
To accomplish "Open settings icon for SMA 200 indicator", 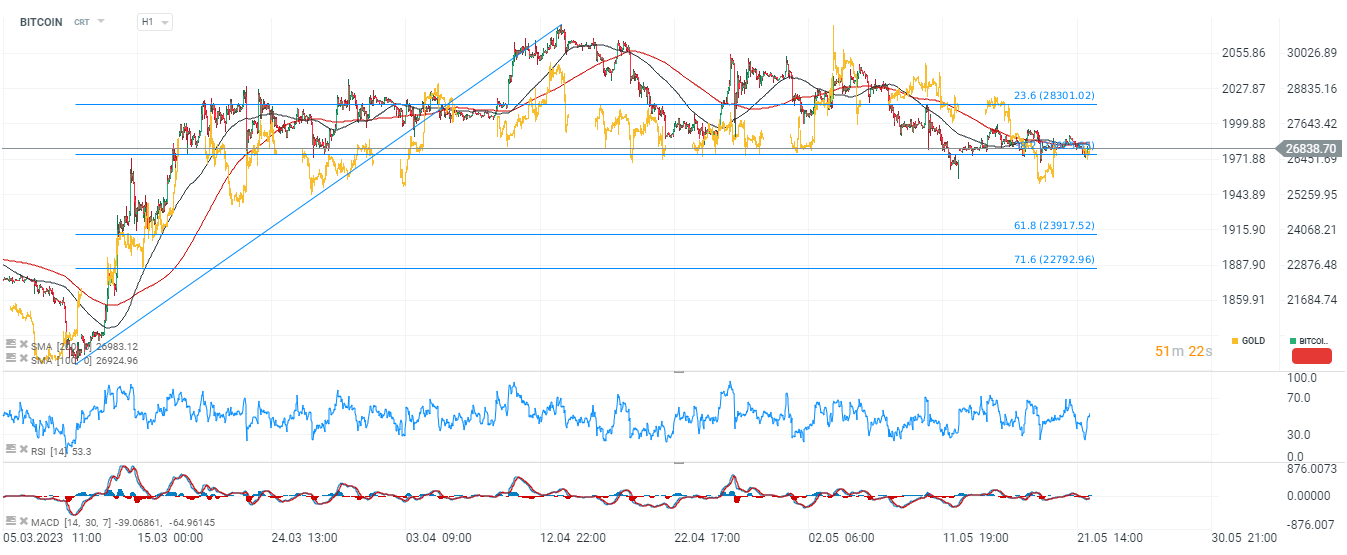I will [10, 345].
